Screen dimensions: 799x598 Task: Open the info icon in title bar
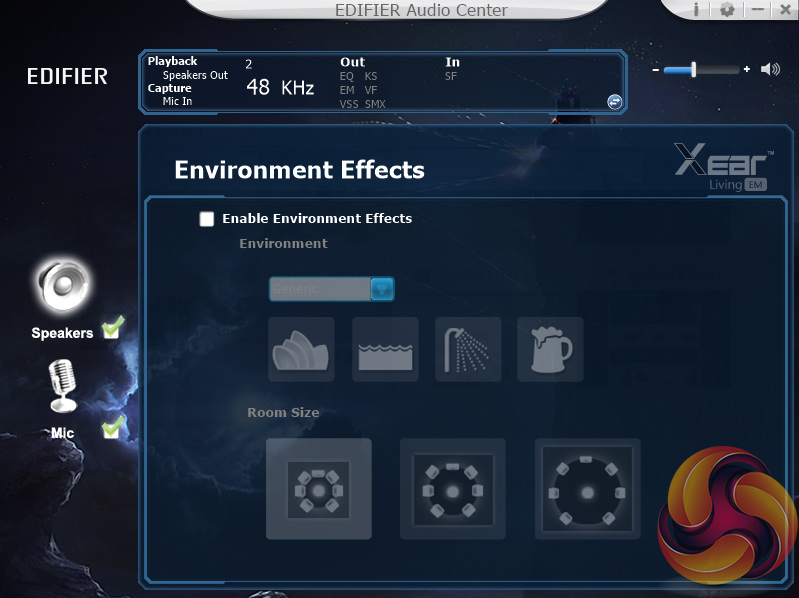tap(696, 9)
